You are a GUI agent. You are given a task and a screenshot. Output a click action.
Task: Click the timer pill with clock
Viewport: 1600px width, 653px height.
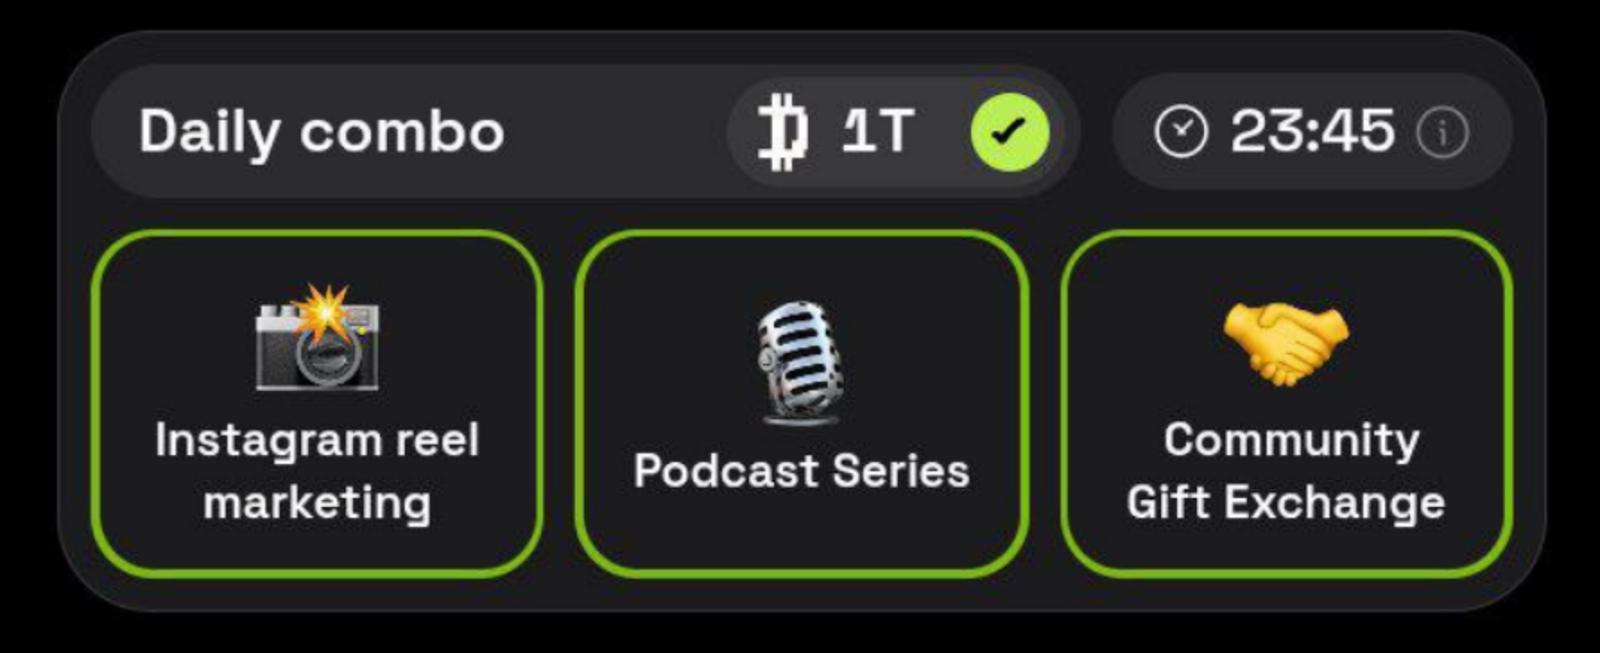coord(1312,132)
